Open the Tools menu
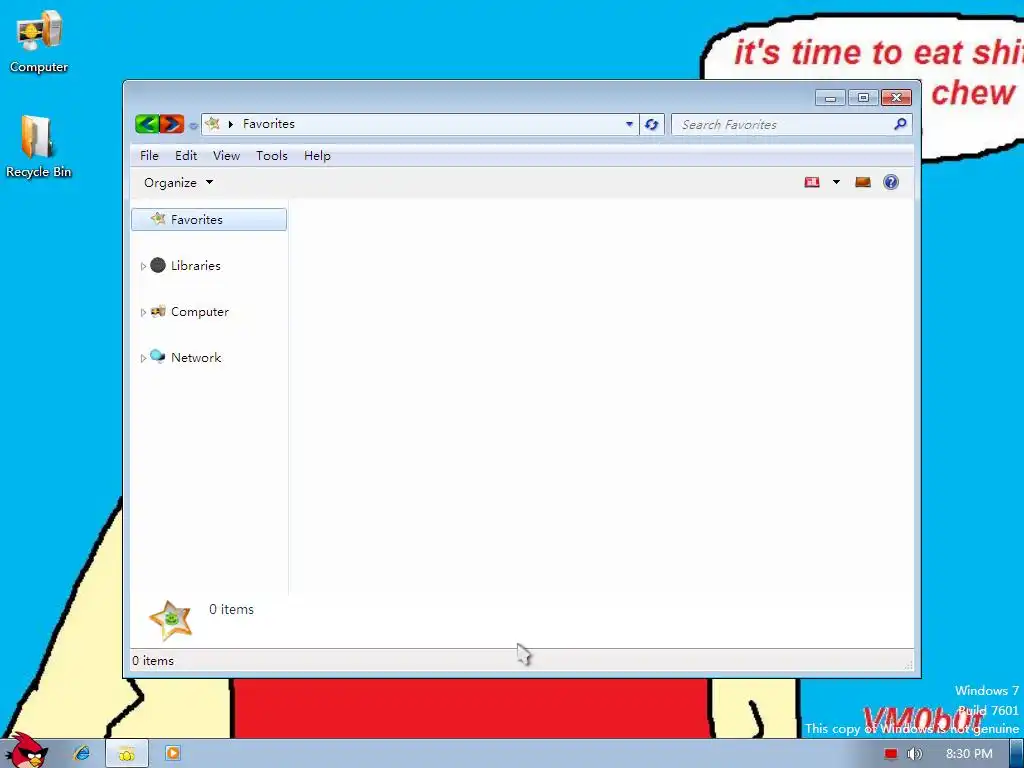 [x=272, y=155]
